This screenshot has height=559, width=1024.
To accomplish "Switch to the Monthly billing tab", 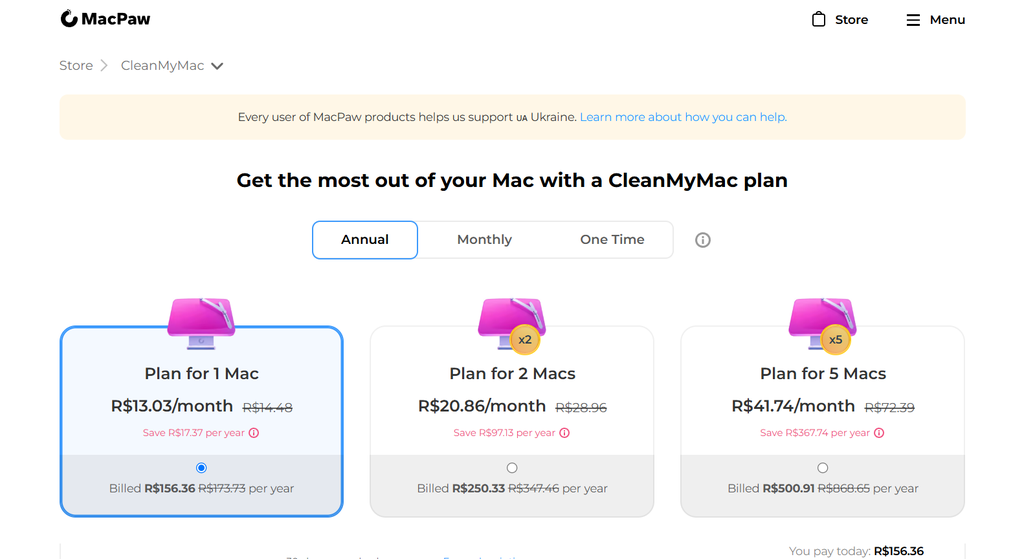I will tap(485, 240).
